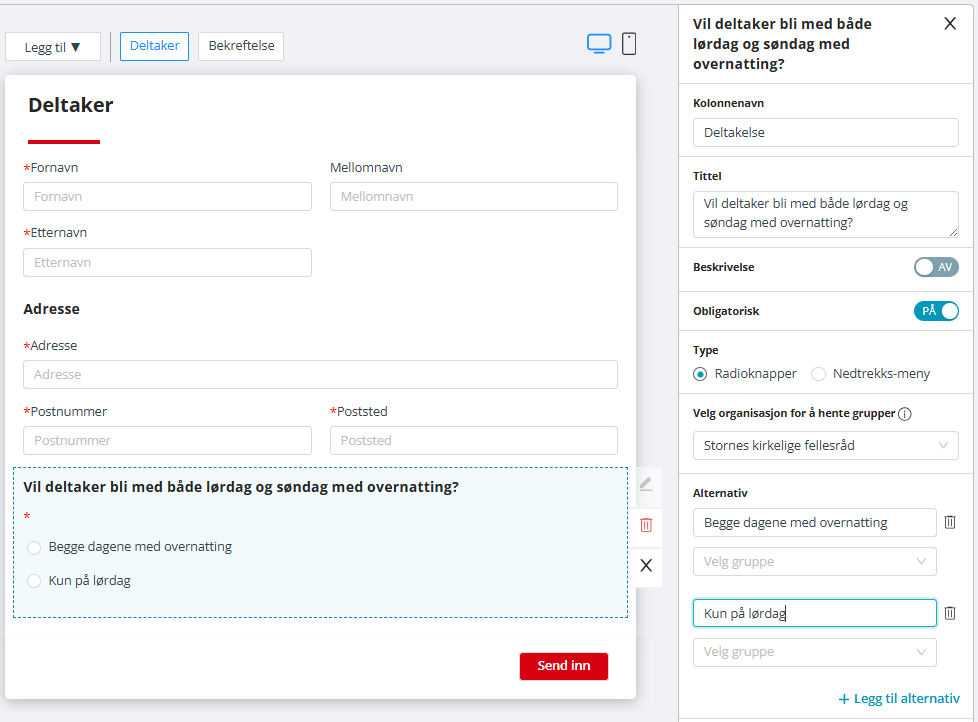This screenshot has width=978, height=722.
Task: Expand the Stornes kirkelige fellesråd dropdown
Action: pos(825,445)
